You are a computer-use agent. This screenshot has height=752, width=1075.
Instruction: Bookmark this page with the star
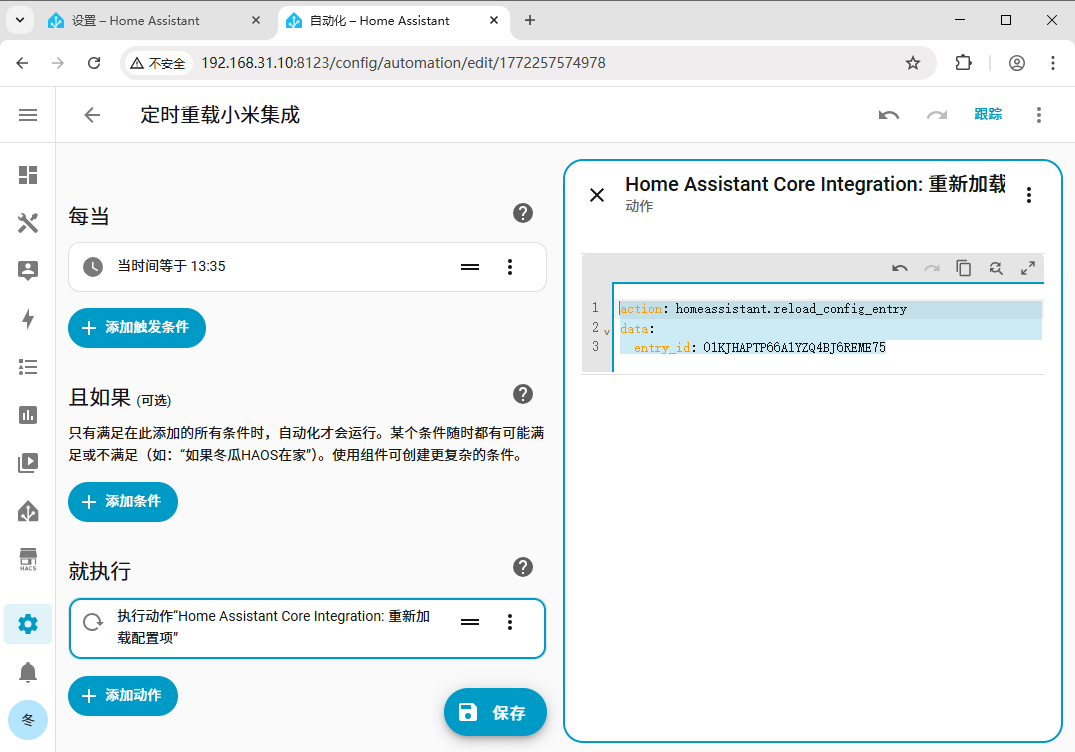[913, 63]
